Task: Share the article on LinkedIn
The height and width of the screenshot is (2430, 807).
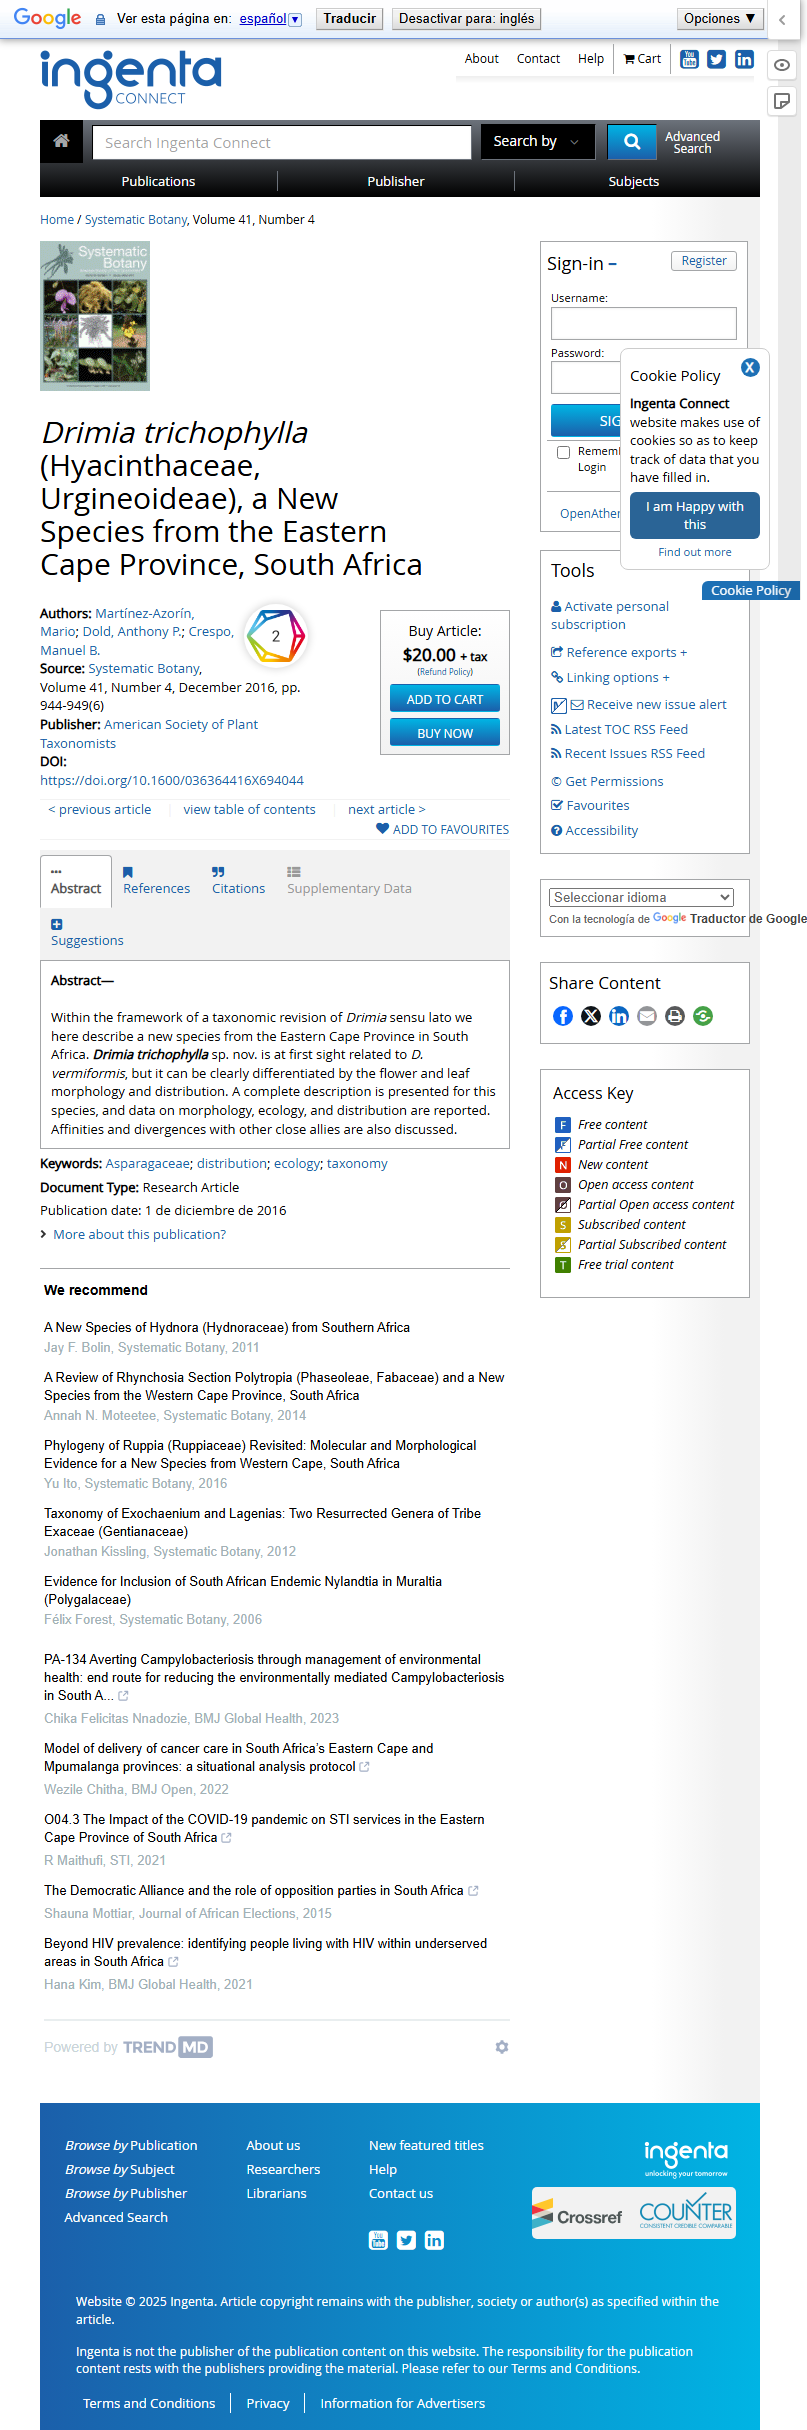Action: point(619,1016)
